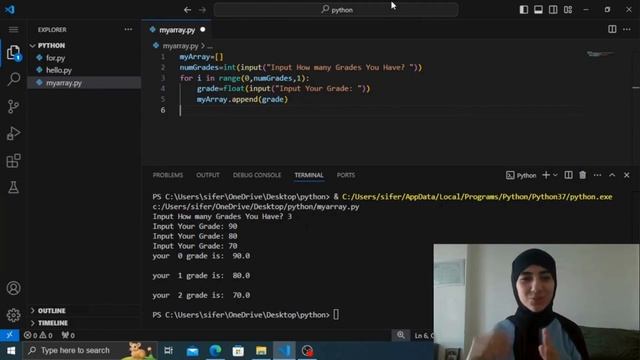The image size is (640, 360).
Task: Click the ports forwarded status item
Action: coord(68,336)
